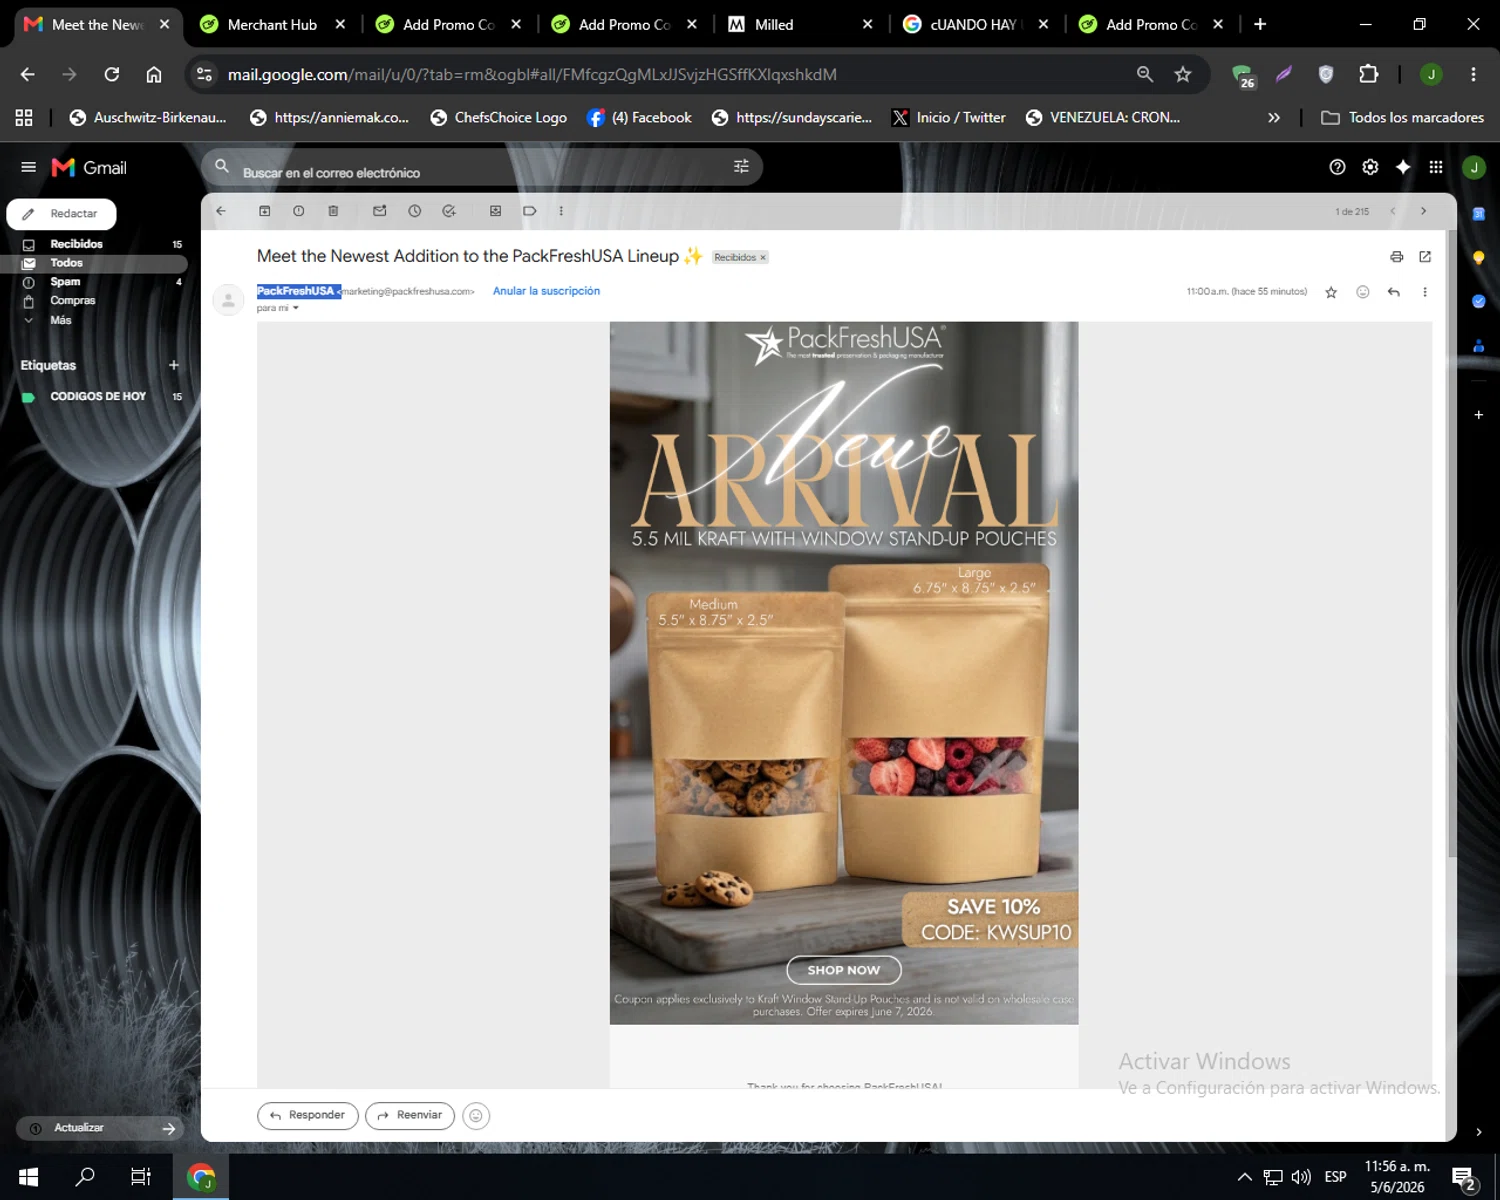Click the Move to folder icon
Image resolution: width=1500 pixels, height=1200 pixels.
pos(495,211)
